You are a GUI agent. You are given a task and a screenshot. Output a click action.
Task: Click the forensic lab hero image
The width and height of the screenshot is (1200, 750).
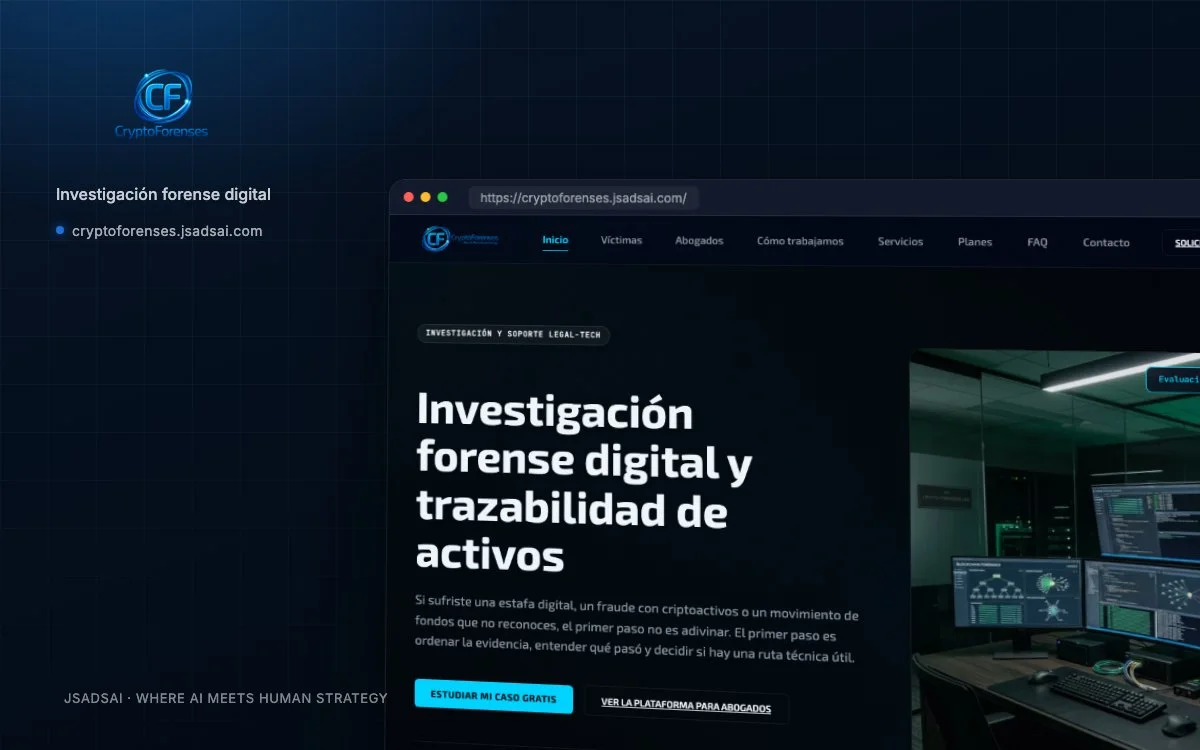coord(1055,549)
